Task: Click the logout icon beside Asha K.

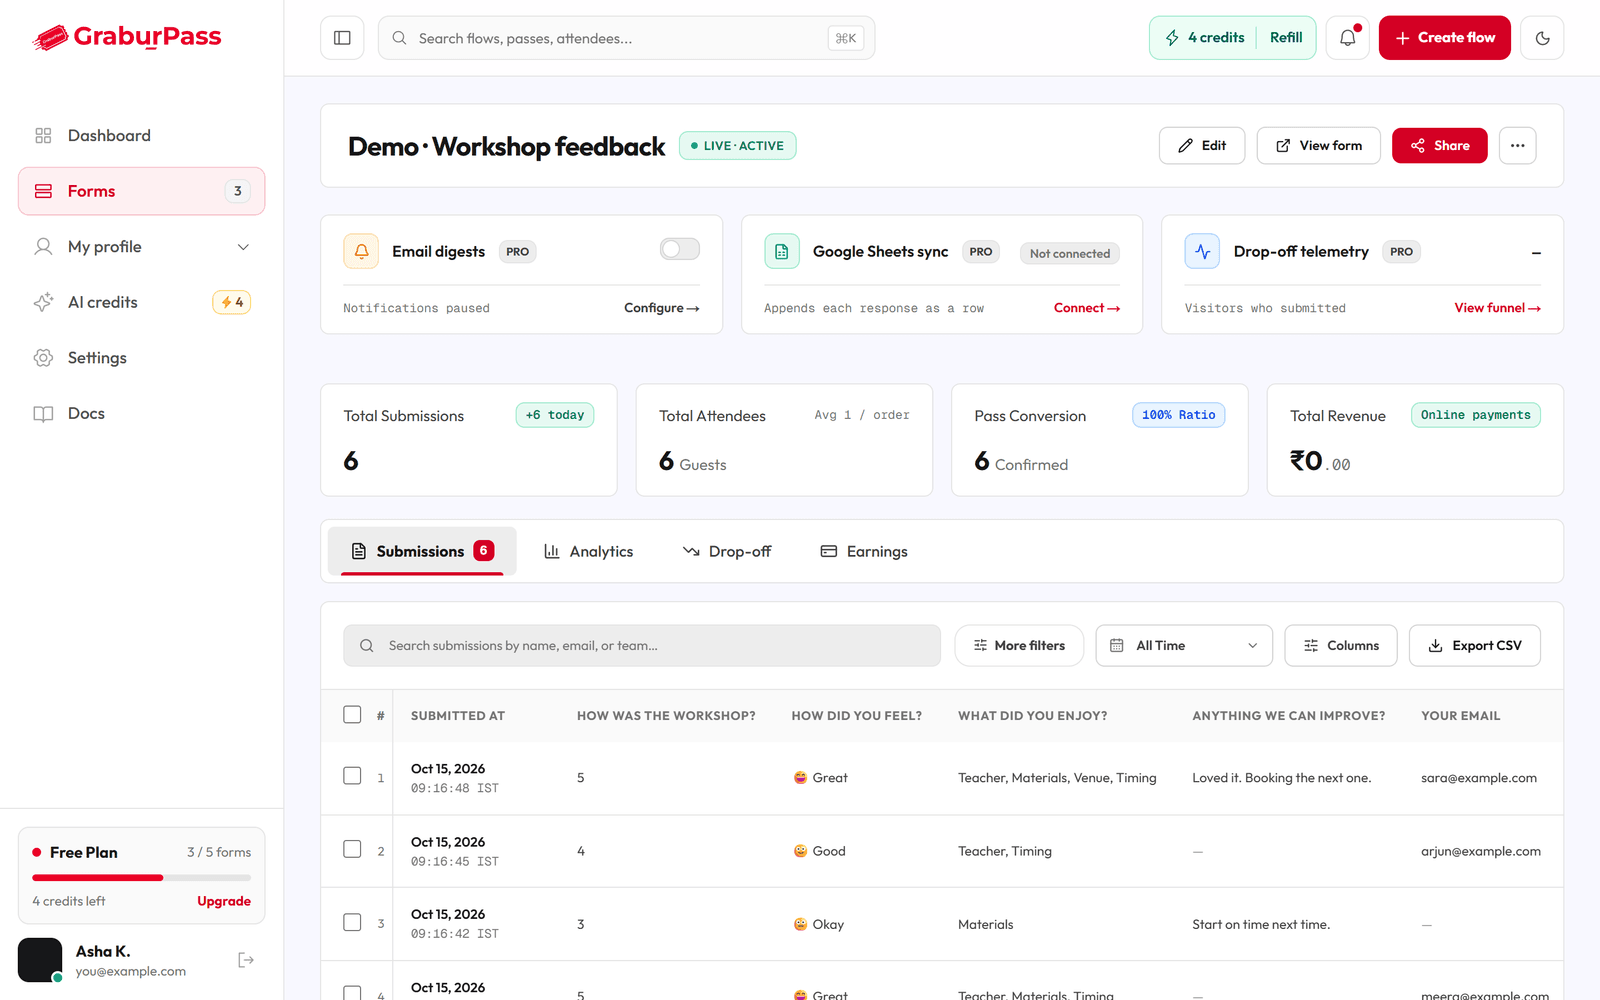Action: click(x=246, y=960)
